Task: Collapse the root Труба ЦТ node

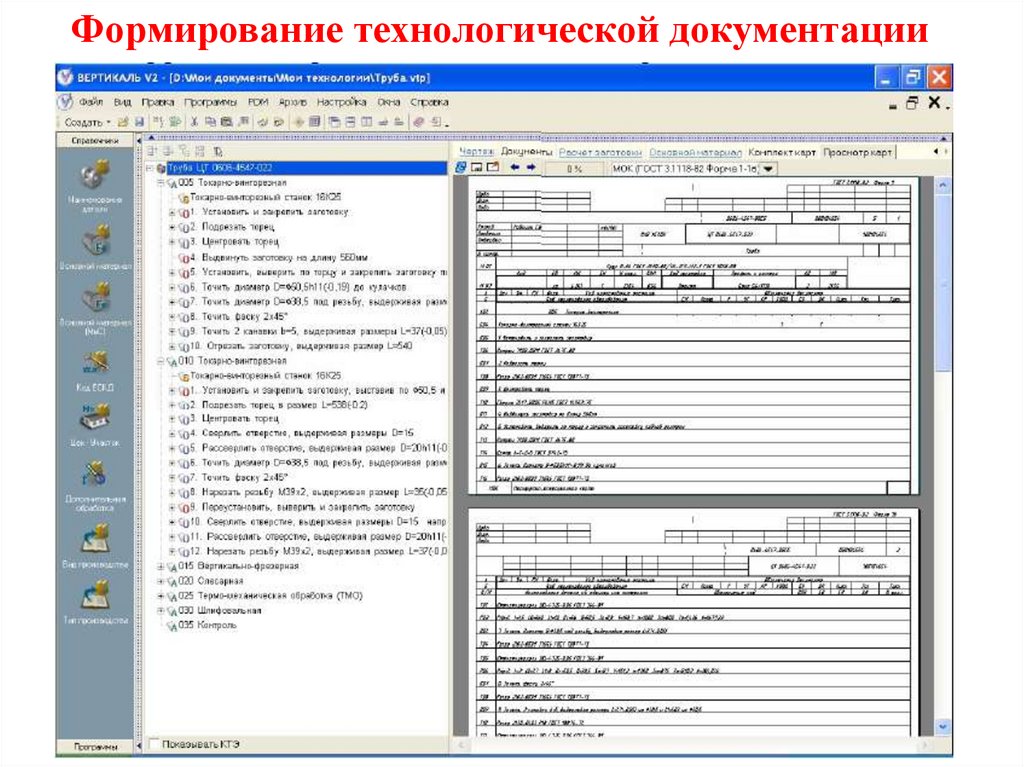Action: pyautogui.click(x=150, y=169)
